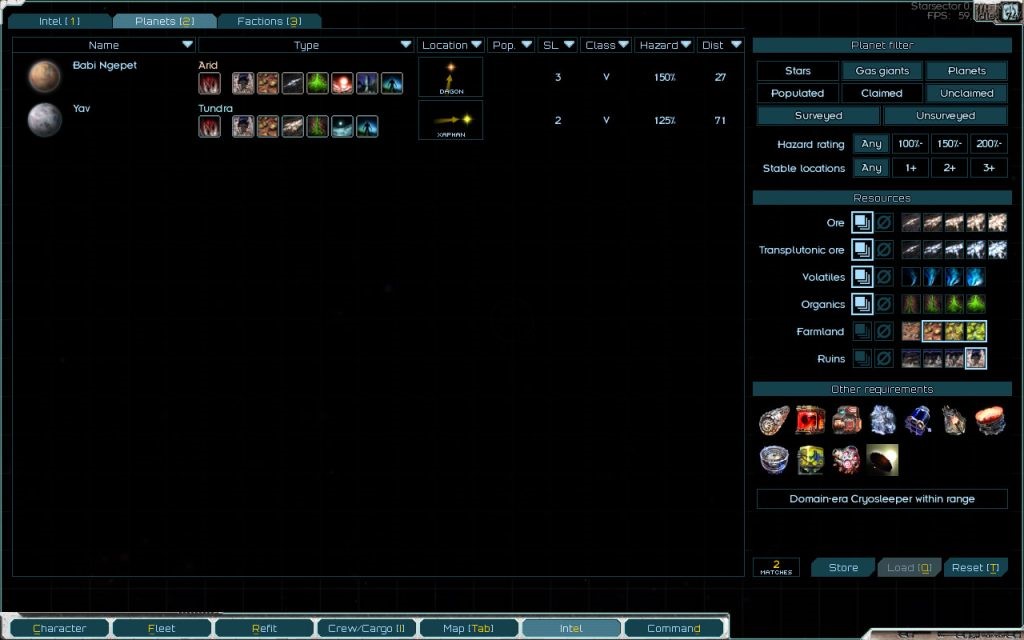Sort the list by Dist column
Image resolution: width=1024 pixels, height=640 pixels.
click(x=721, y=45)
